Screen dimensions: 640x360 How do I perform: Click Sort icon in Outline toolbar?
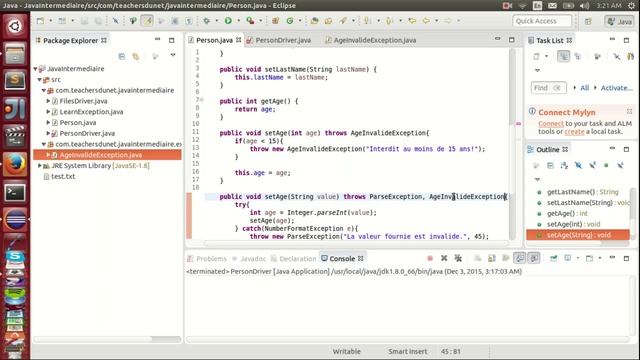click(x=564, y=165)
